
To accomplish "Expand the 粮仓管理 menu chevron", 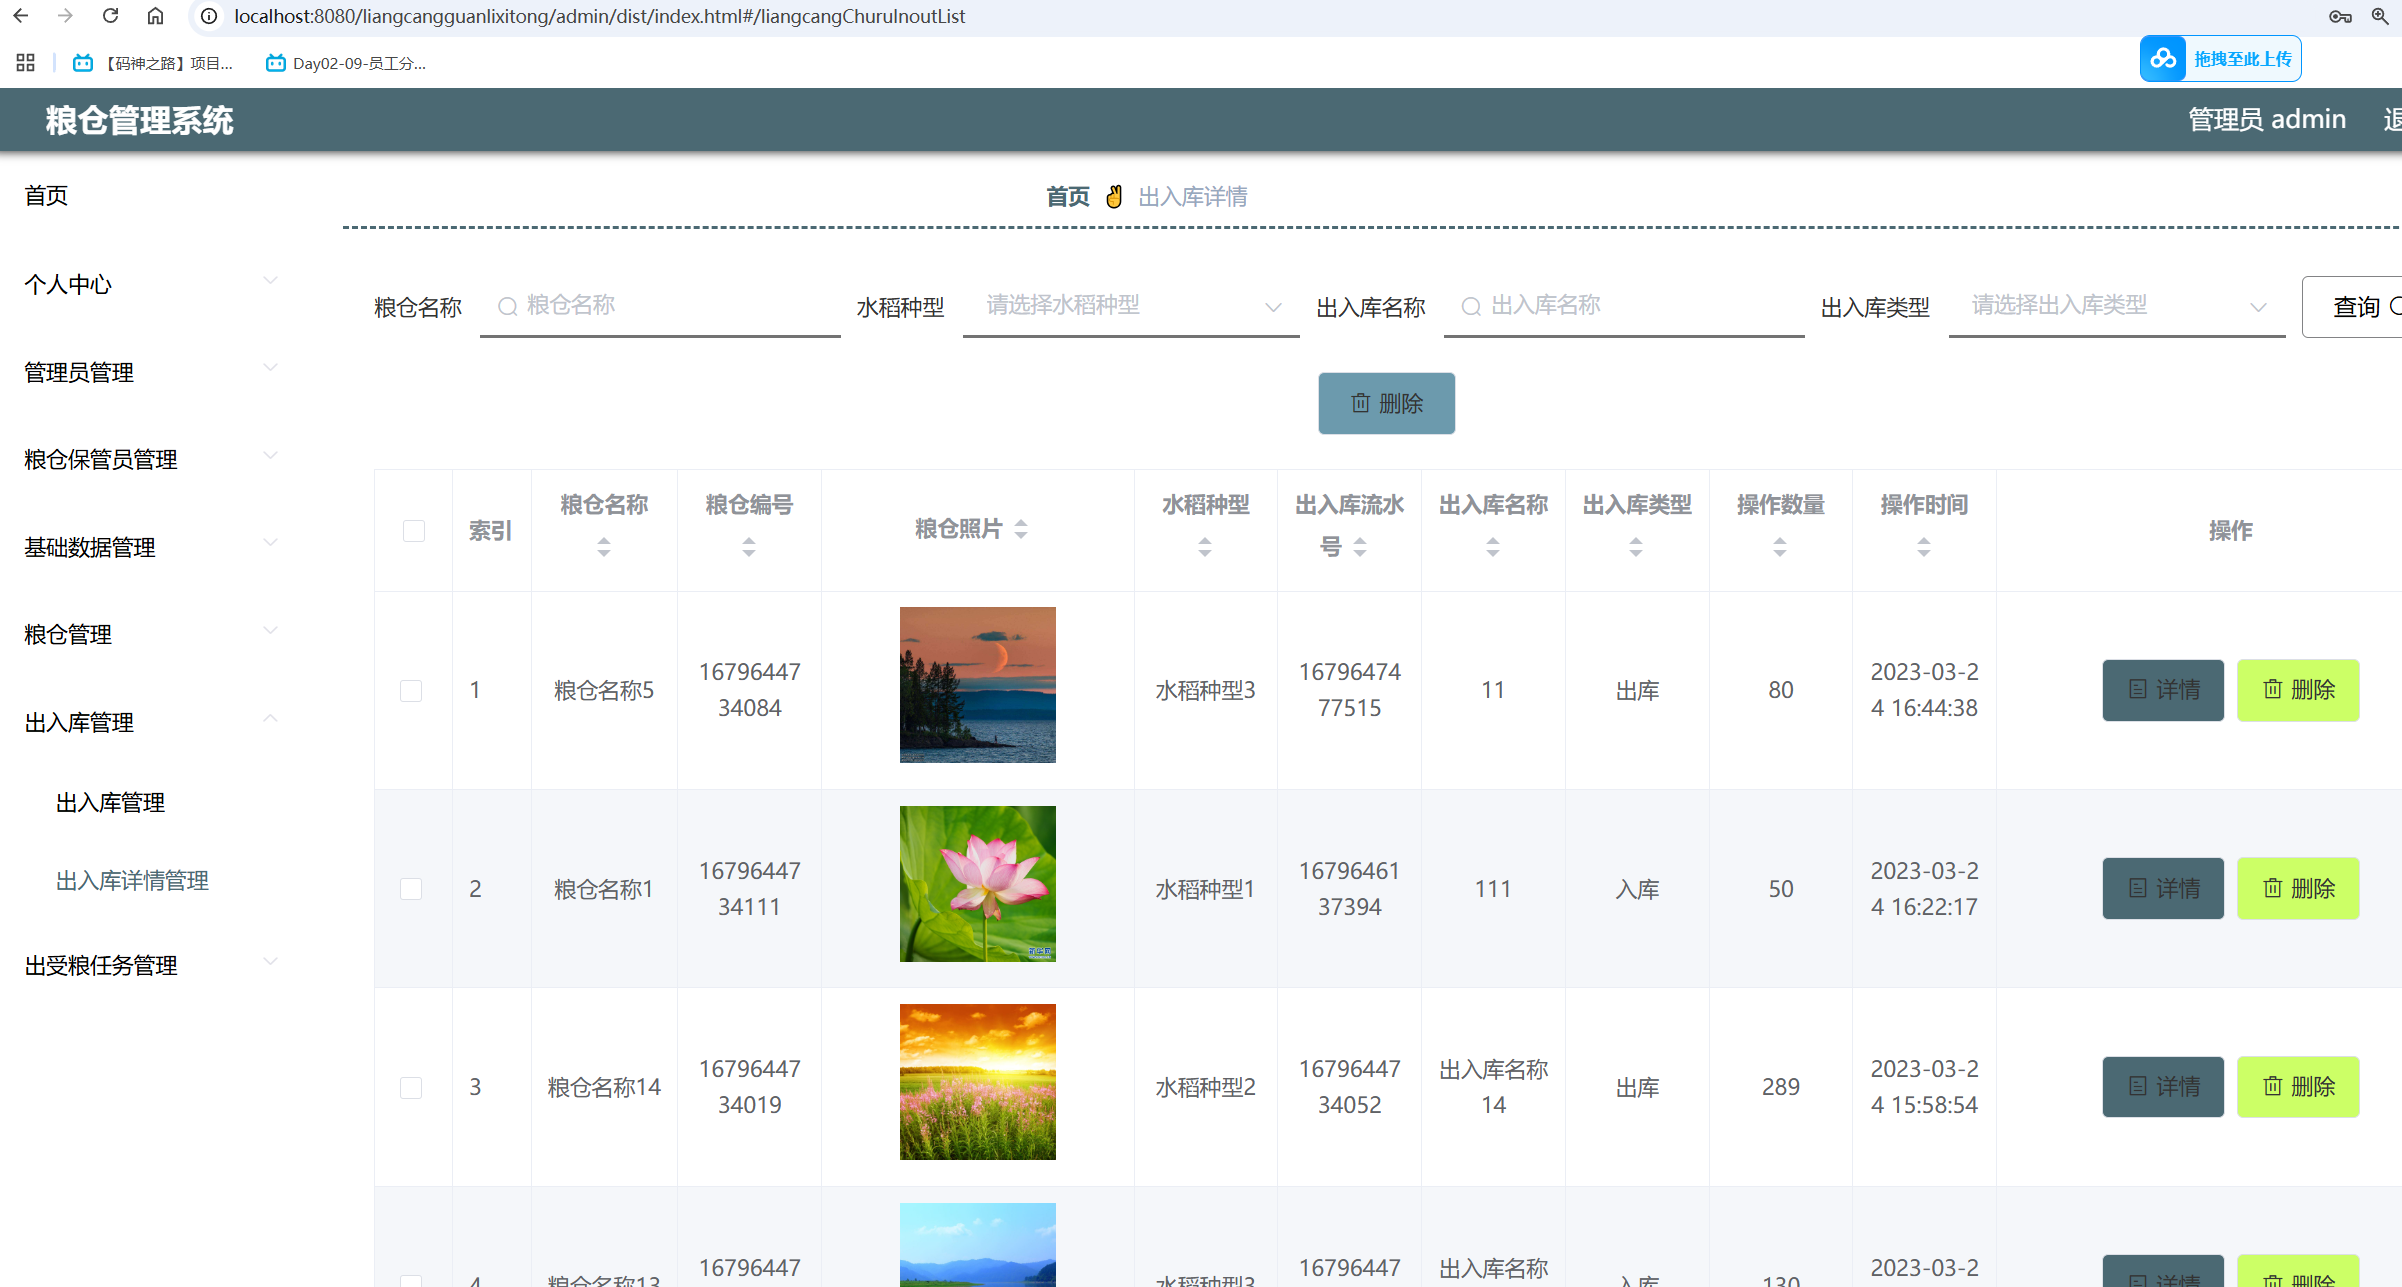I will coord(270,630).
